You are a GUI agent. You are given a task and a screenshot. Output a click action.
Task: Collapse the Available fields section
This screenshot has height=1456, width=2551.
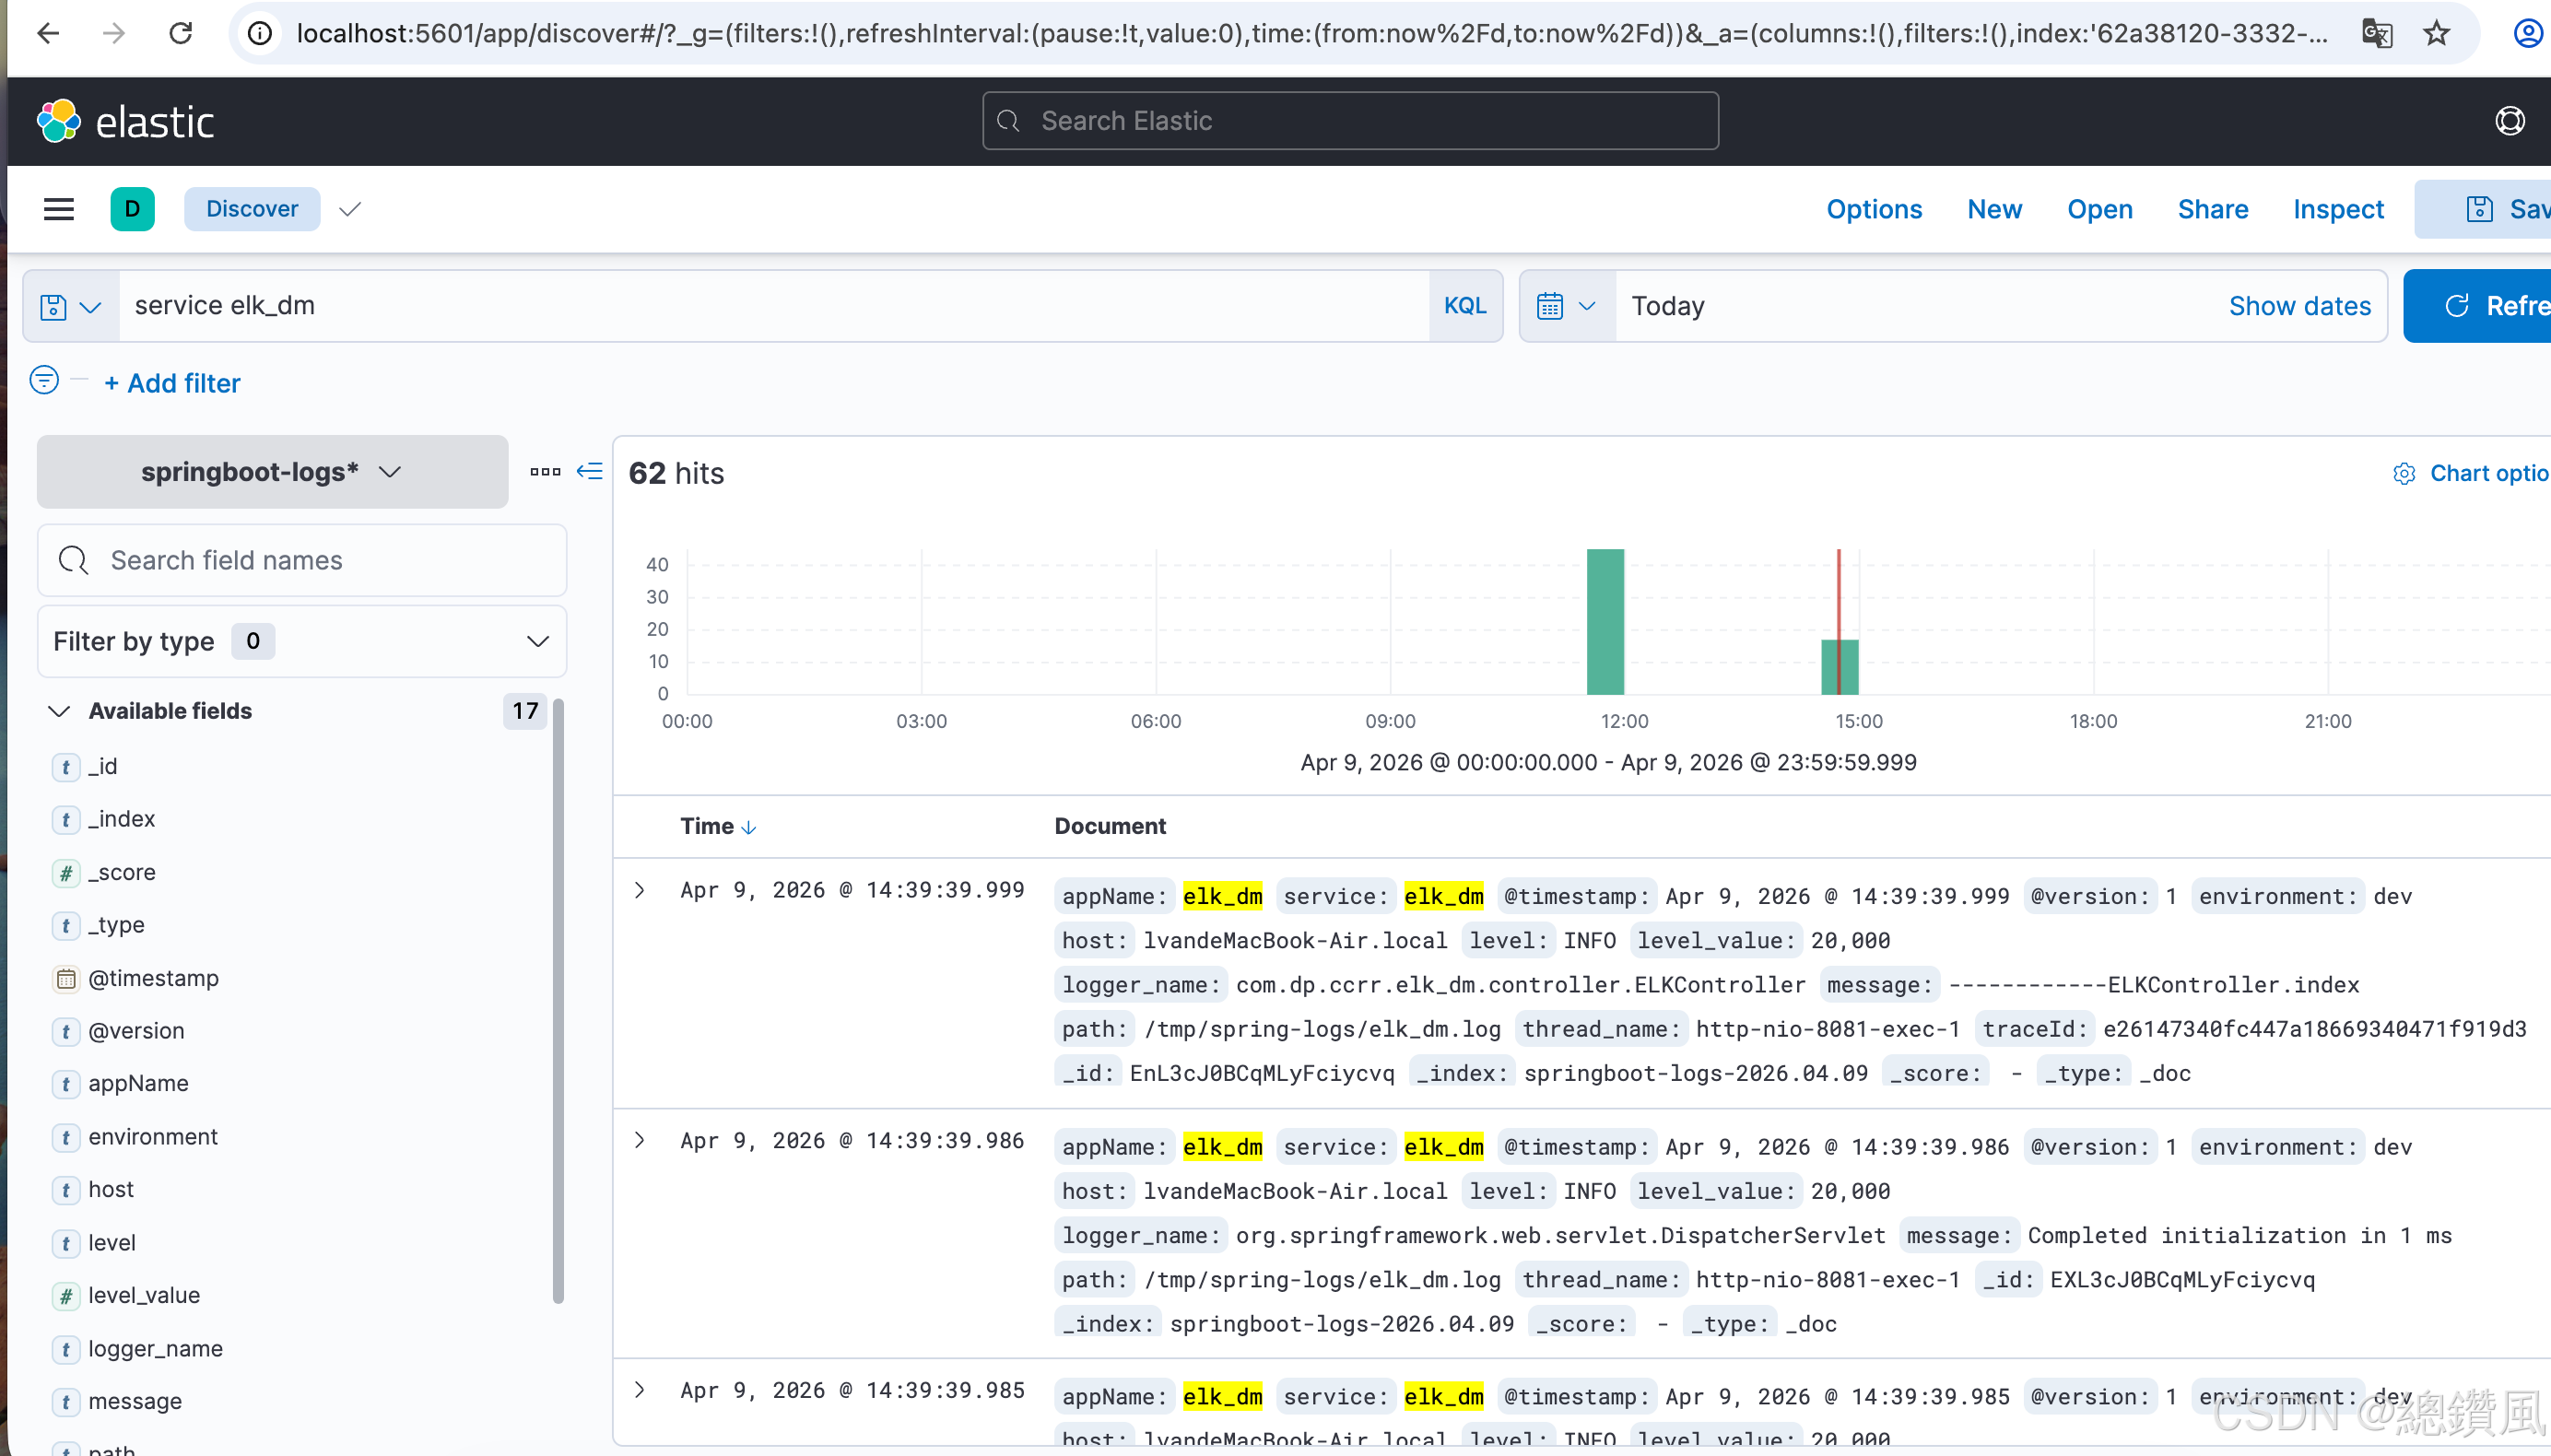[x=59, y=711]
